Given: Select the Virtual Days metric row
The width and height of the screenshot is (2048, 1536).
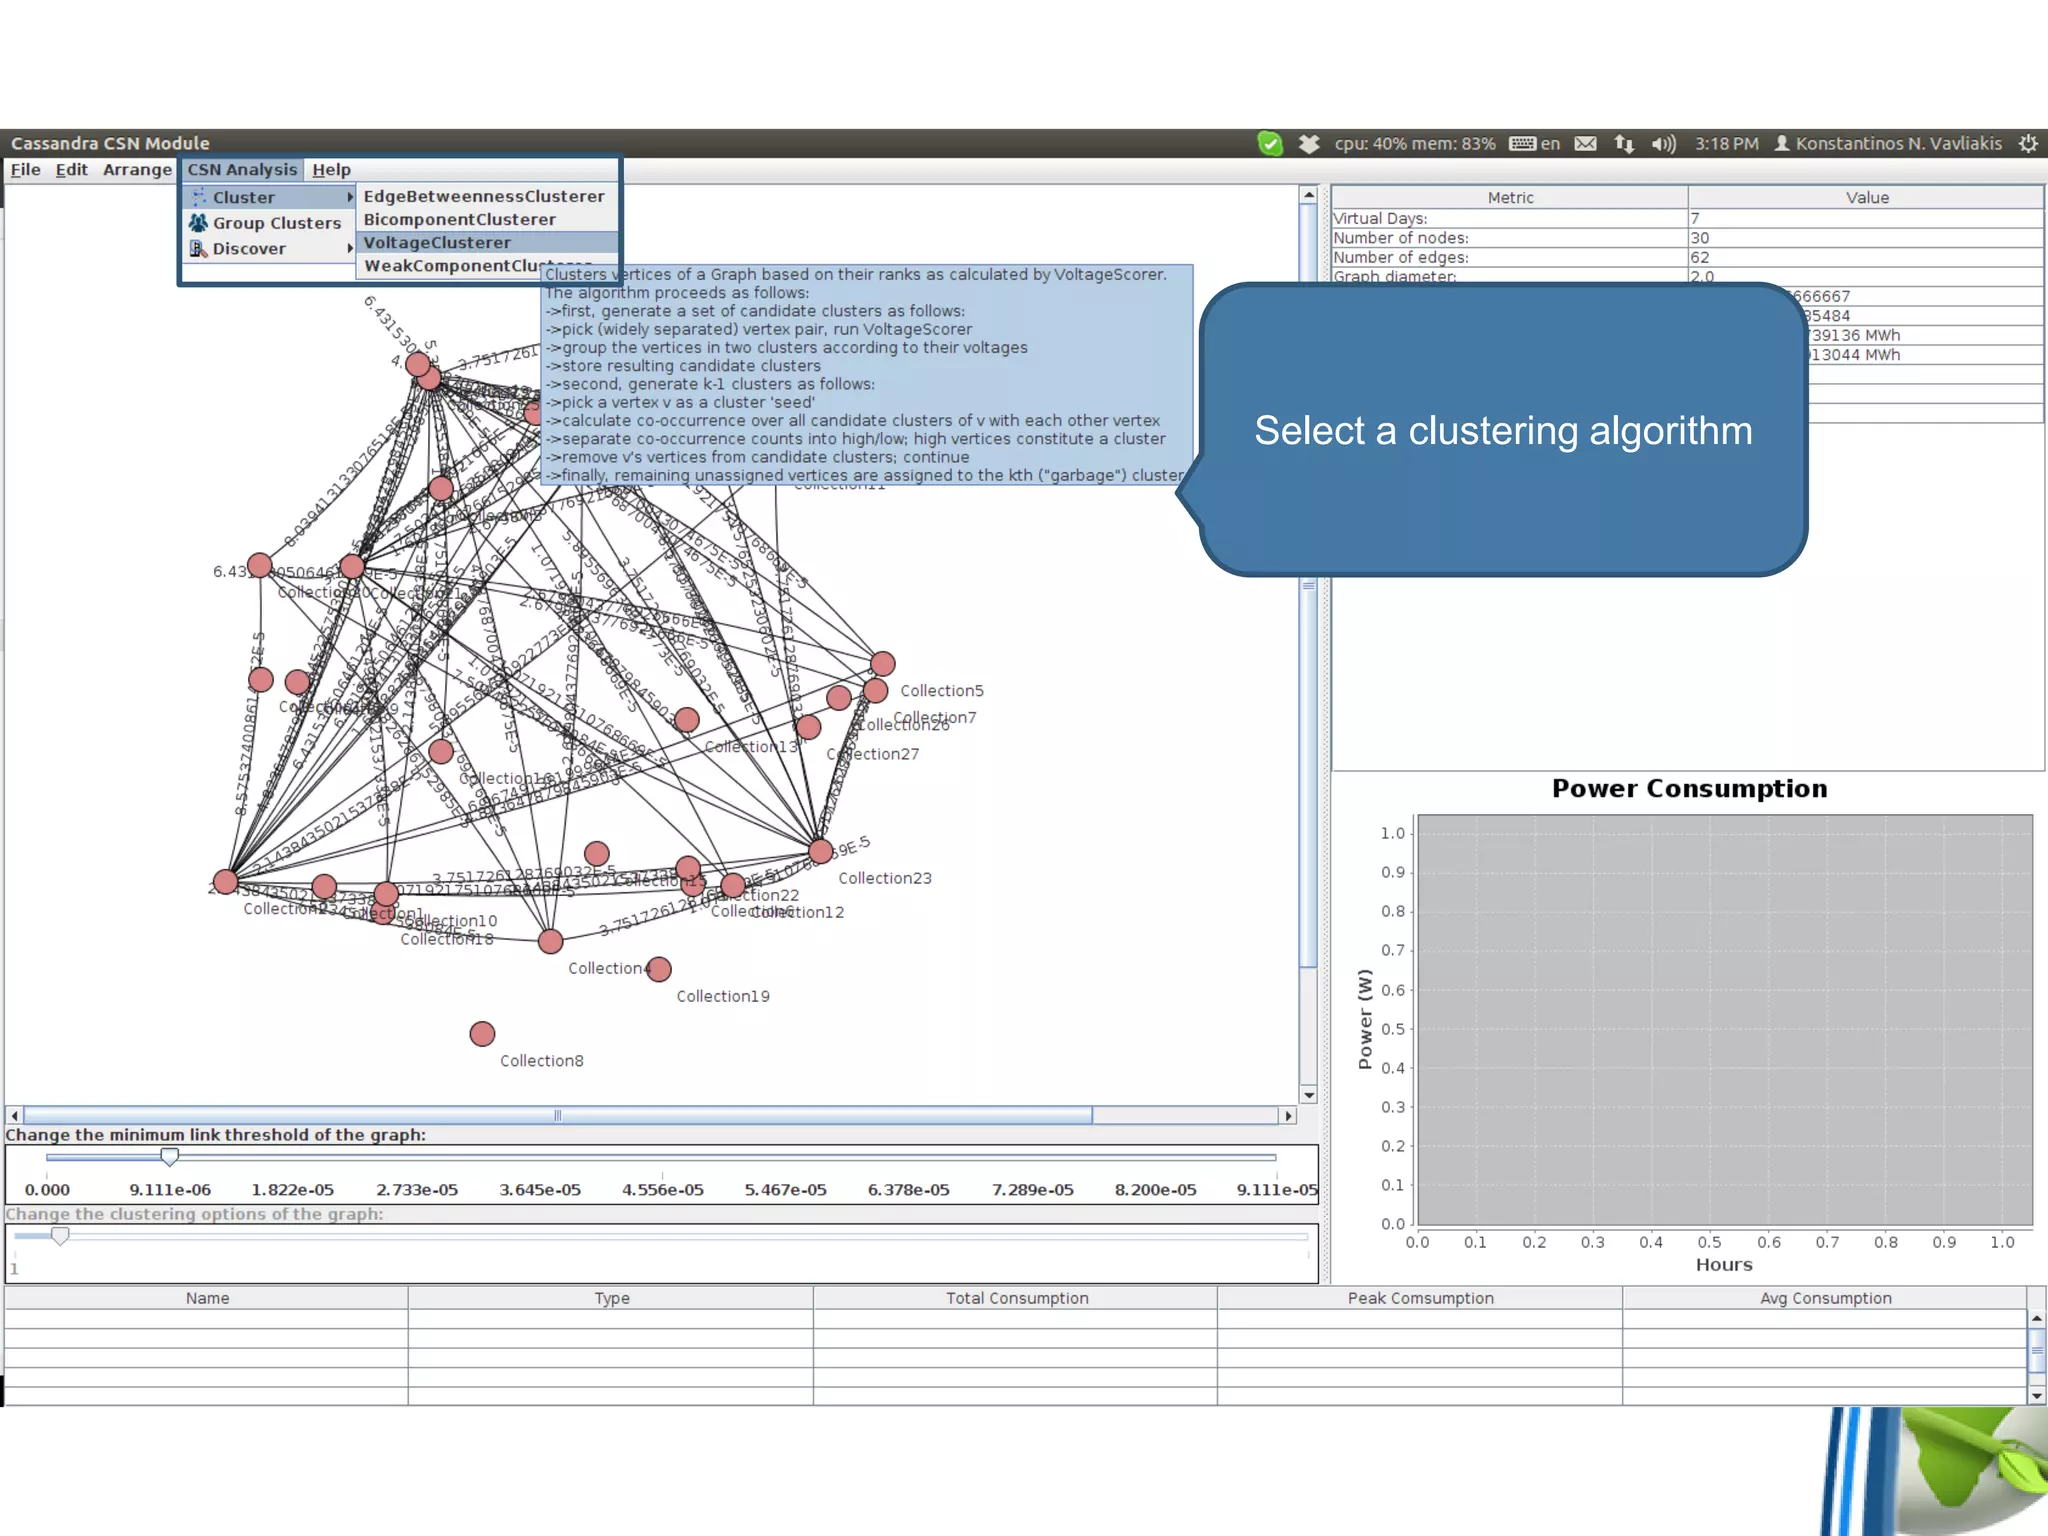Looking at the screenshot, I should point(1688,218).
